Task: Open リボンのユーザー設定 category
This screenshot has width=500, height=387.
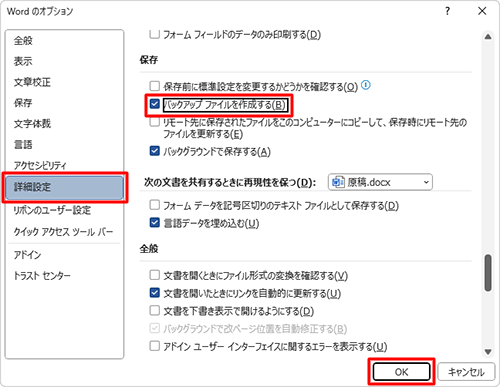Action: pyautogui.click(x=64, y=210)
